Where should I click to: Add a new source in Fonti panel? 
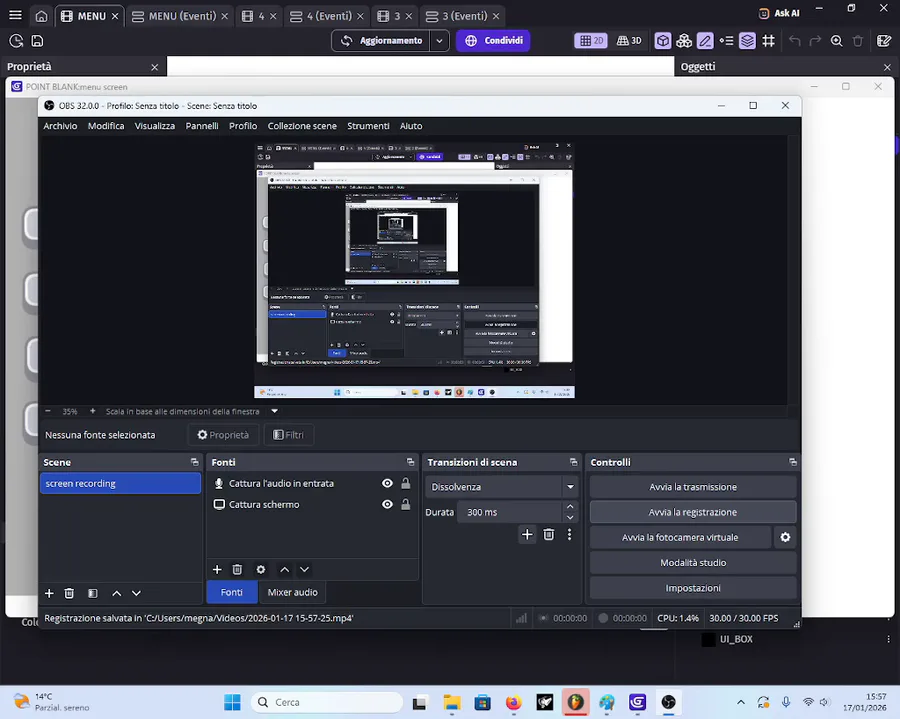[217, 569]
